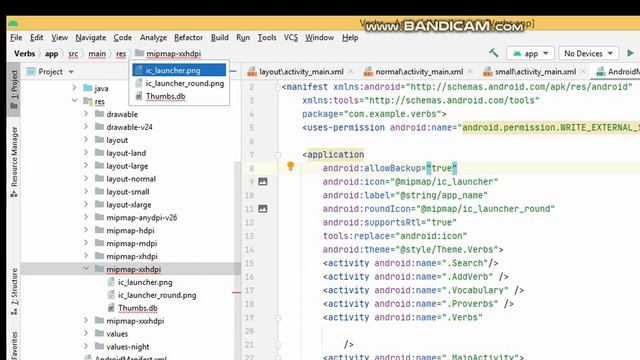Viewport: 640px width, 360px height.
Task: Select ic_launcher.png in breadcrumb popup
Action: 179,70
